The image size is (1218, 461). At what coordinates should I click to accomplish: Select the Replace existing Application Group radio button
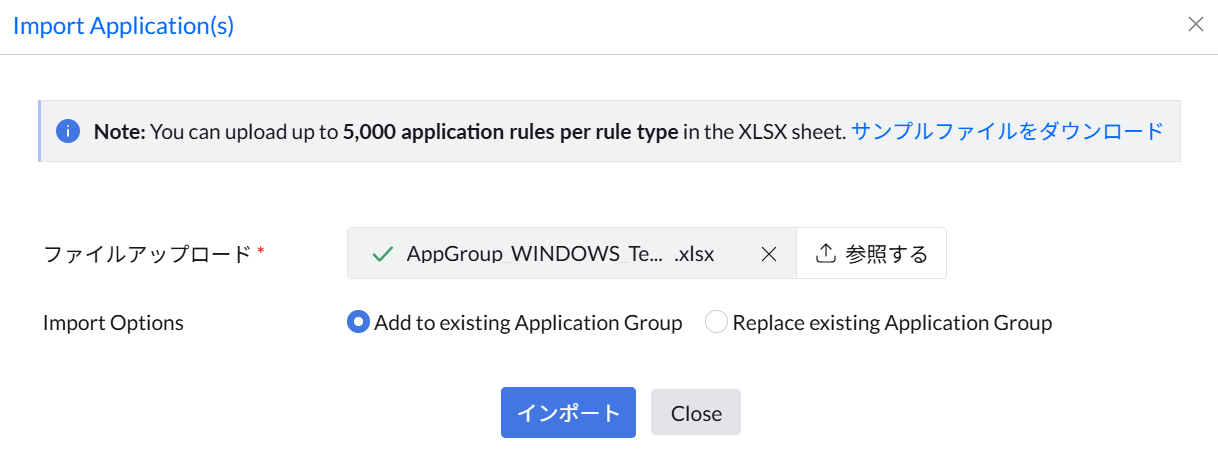point(716,323)
